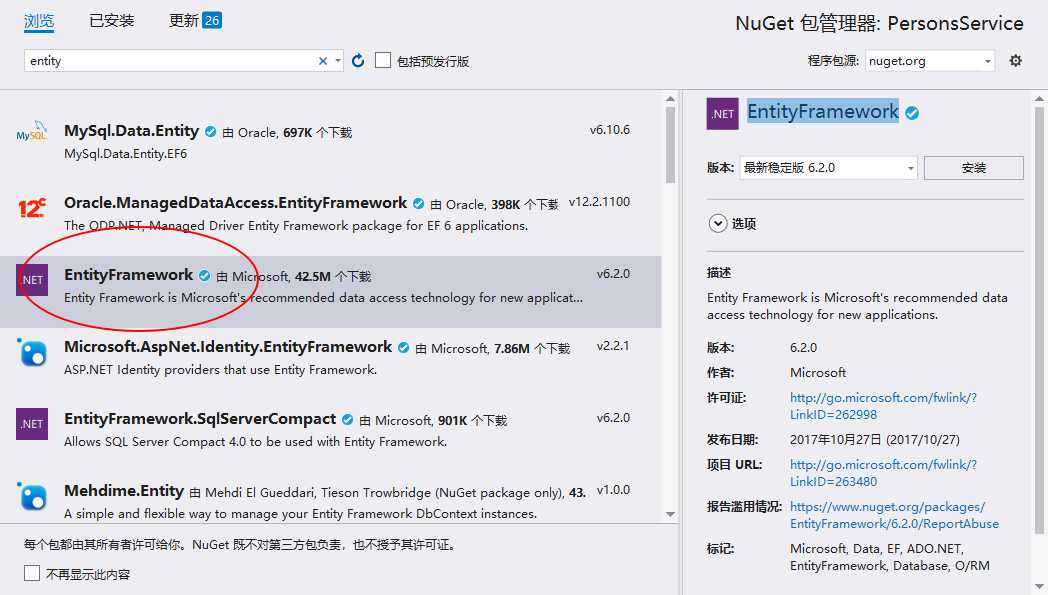Click verified badge of Microsoft.AspNet.Identity.EntityFramework
This screenshot has width=1048, height=595.
[x=404, y=348]
